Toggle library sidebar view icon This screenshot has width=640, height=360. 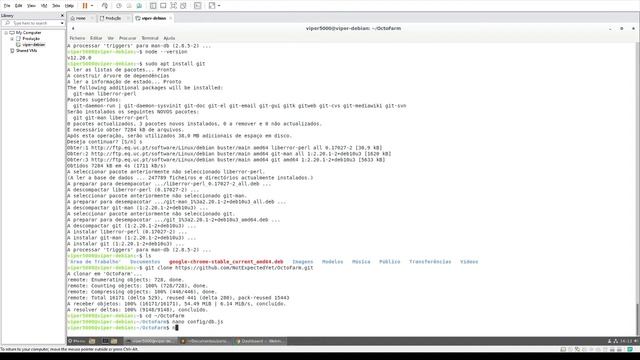coord(153,6)
